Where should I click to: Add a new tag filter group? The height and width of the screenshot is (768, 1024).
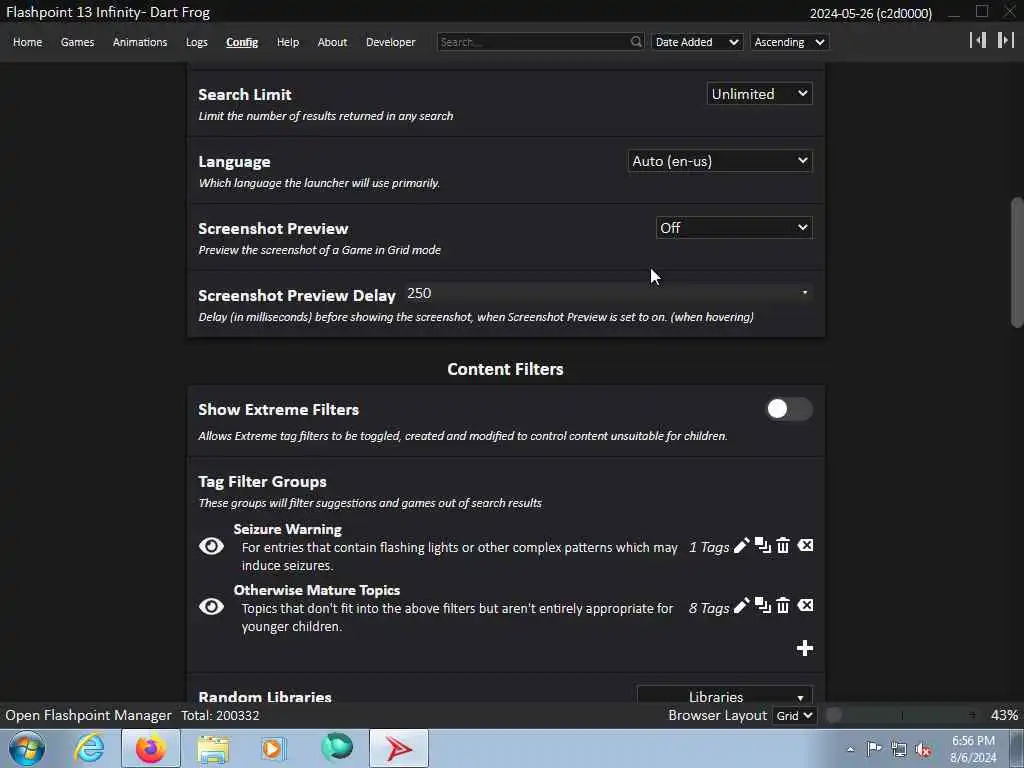coord(805,648)
